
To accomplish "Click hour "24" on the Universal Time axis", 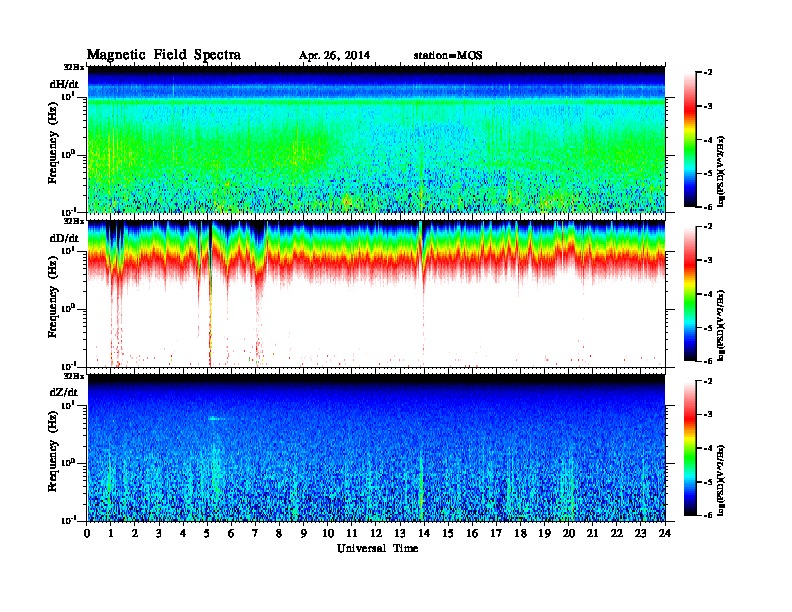I will tap(665, 533).
